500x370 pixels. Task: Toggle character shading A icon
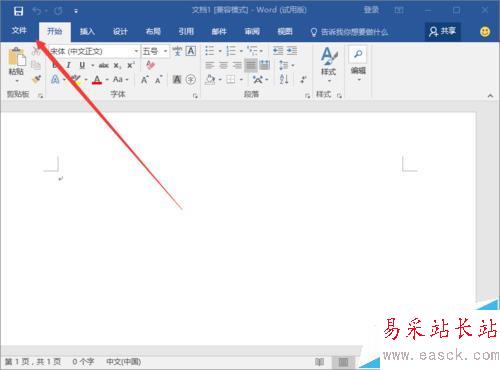(177, 79)
